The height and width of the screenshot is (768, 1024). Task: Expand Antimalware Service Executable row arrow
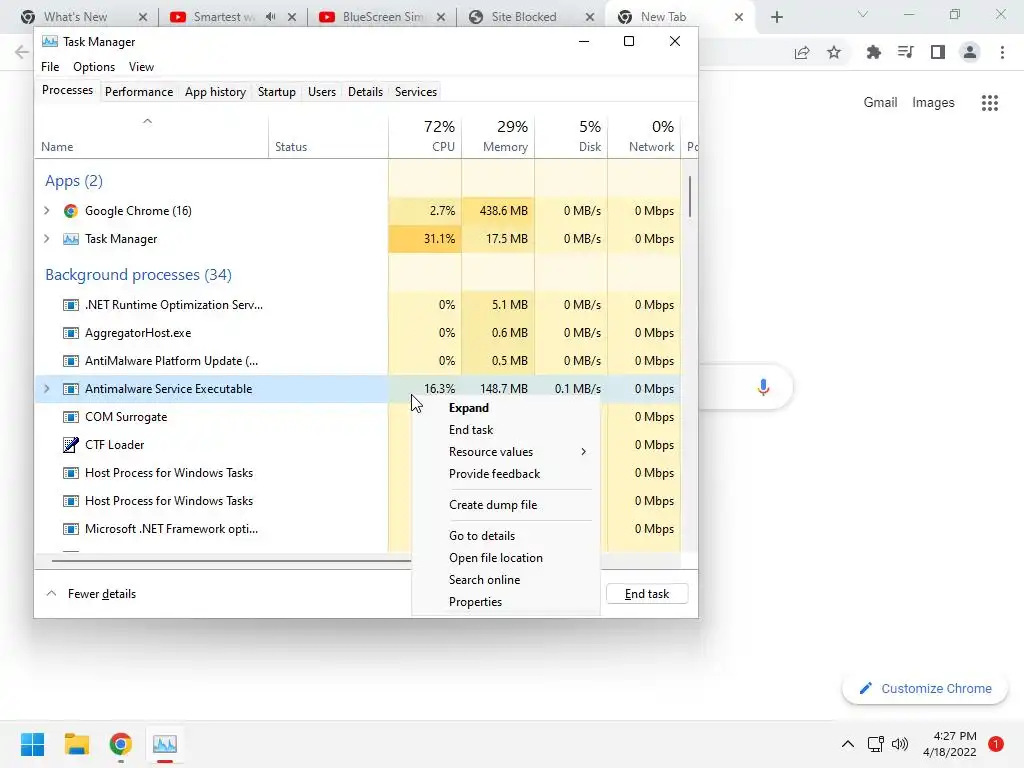[46, 389]
